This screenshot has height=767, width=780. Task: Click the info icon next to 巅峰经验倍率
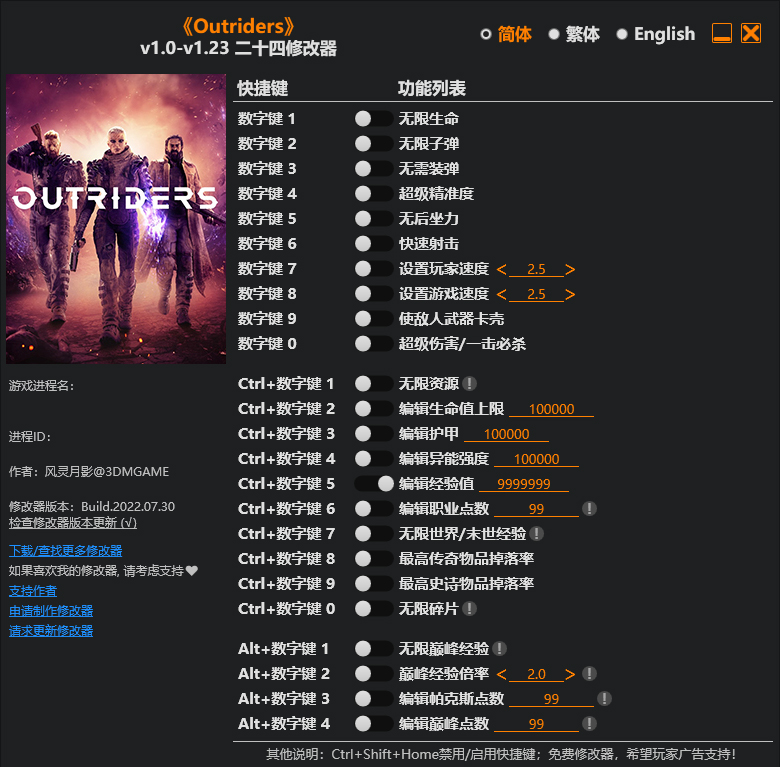tap(589, 673)
